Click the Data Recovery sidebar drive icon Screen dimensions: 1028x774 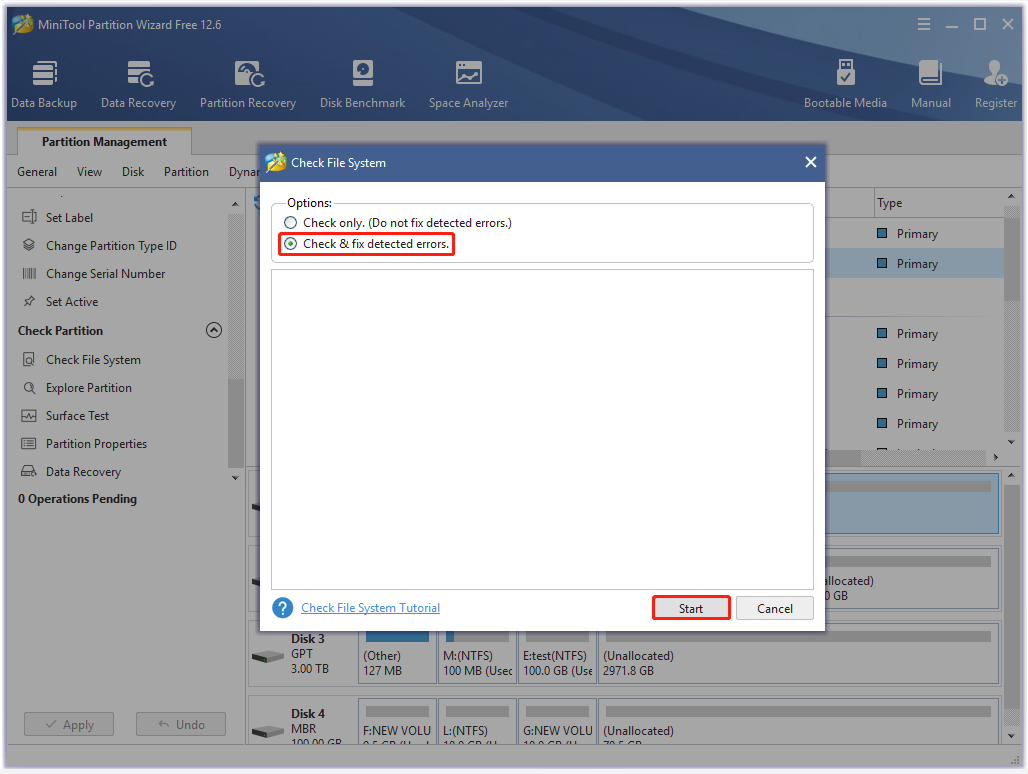[x=29, y=471]
